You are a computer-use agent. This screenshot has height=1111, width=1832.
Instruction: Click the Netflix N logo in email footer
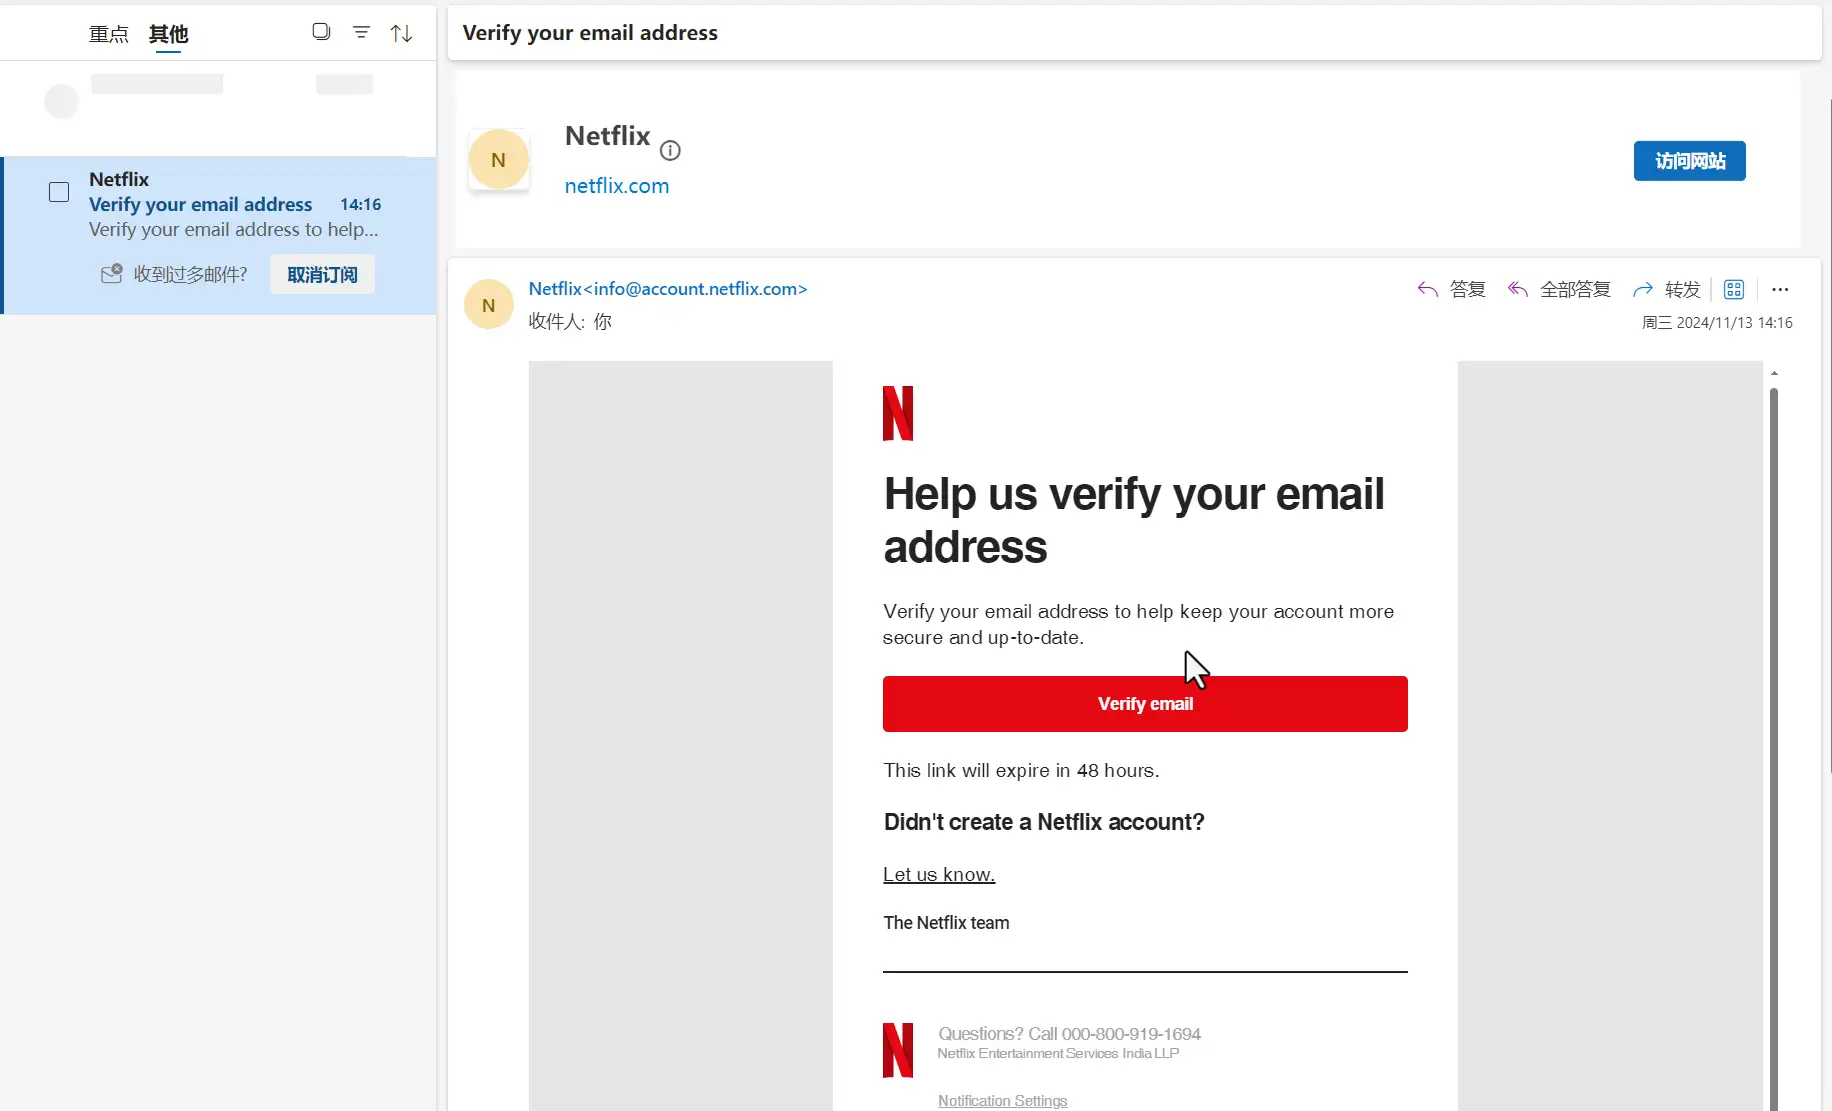(898, 1050)
